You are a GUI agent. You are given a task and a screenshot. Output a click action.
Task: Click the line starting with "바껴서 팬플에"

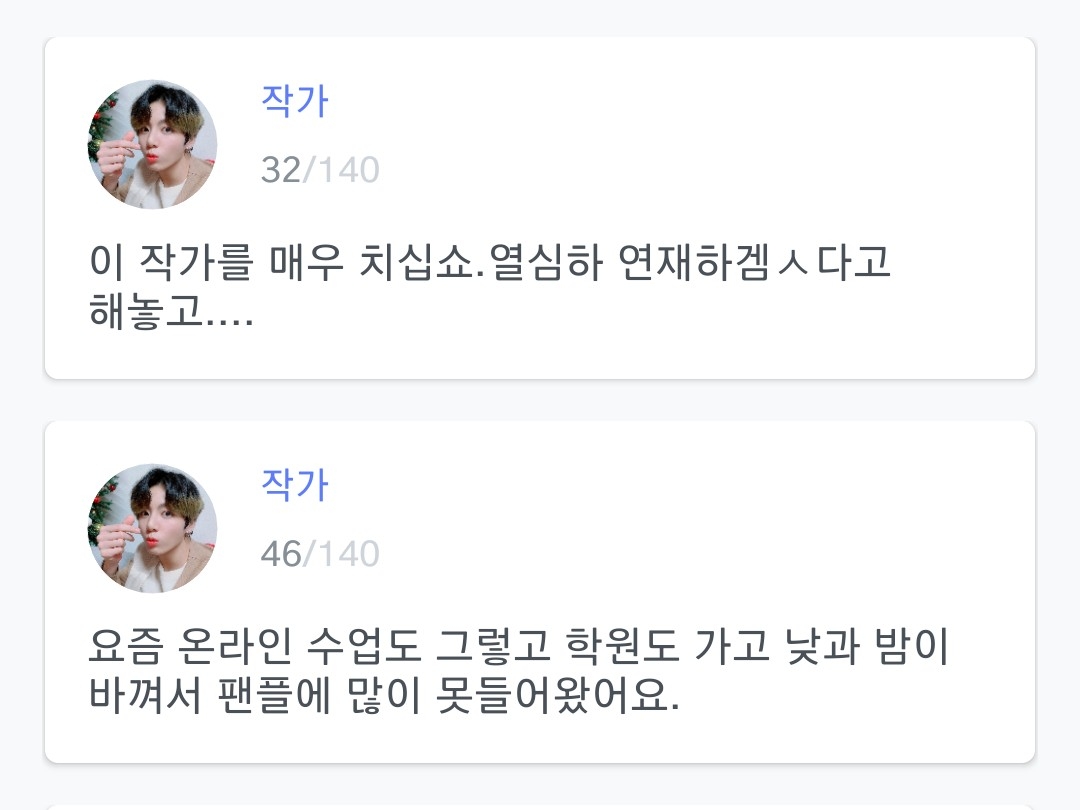pos(384,696)
